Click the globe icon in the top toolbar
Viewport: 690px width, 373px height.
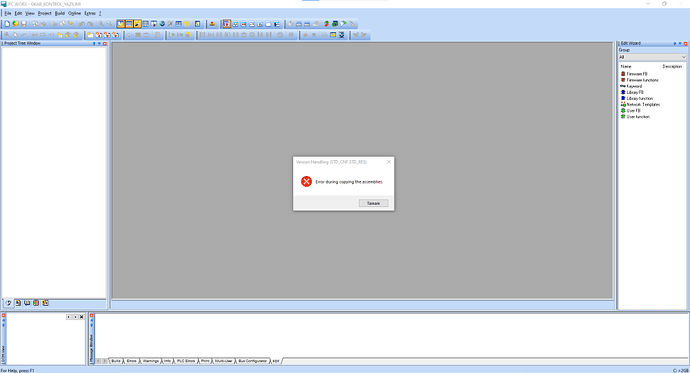pyautogui.click(x=162, y=24)
